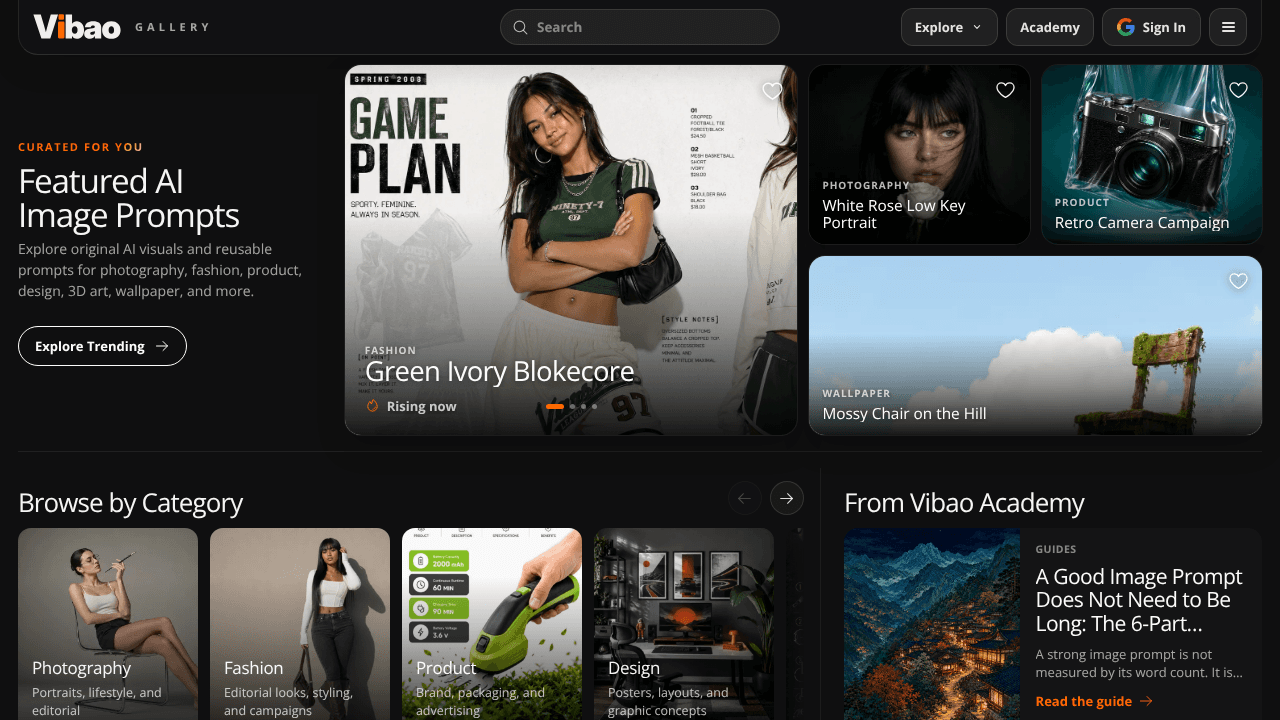Open the Green Ivory Blokecore title
Screen dimensions: 1280x720
499,372
